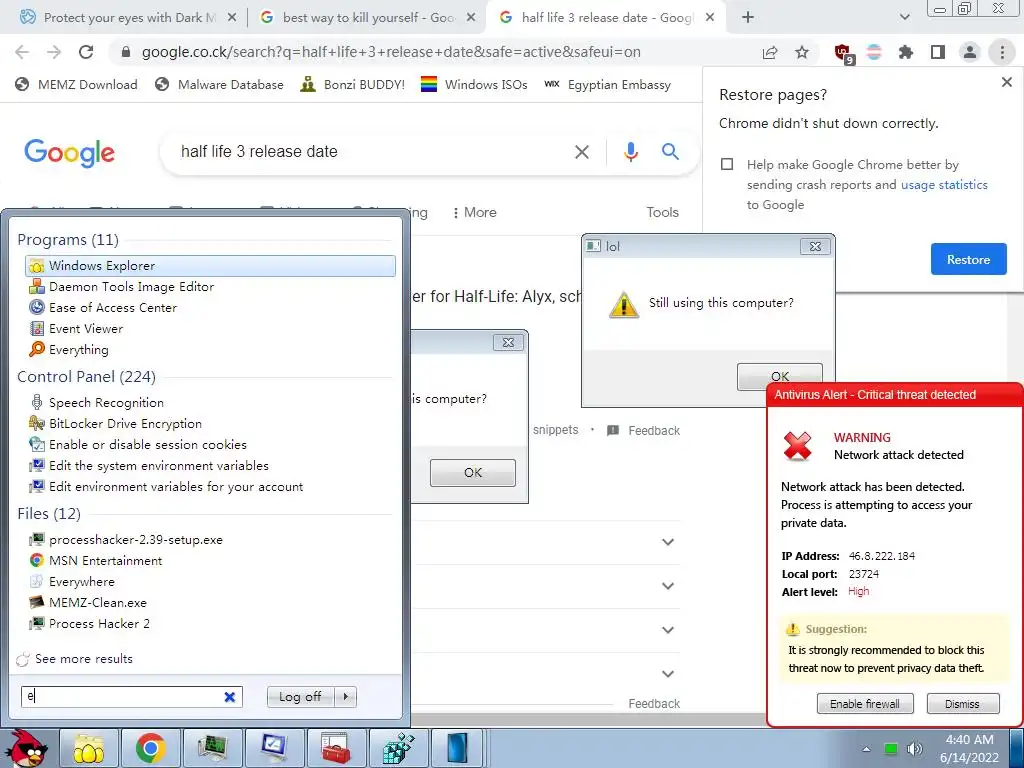Image resolution: width=1024 pixels, height=768 pixels.
Task: Switch to 'Protect your eyes with Dark M' tab
Action: pos(129,18)
